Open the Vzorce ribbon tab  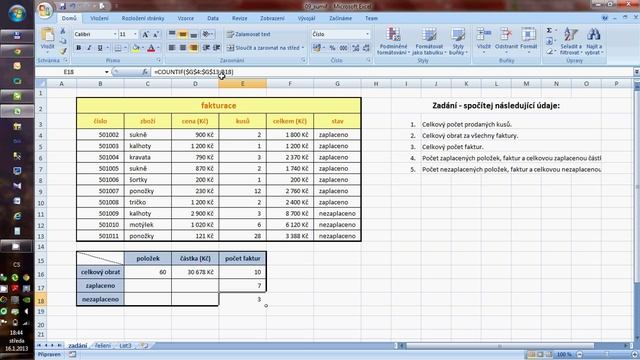(186, 18)
